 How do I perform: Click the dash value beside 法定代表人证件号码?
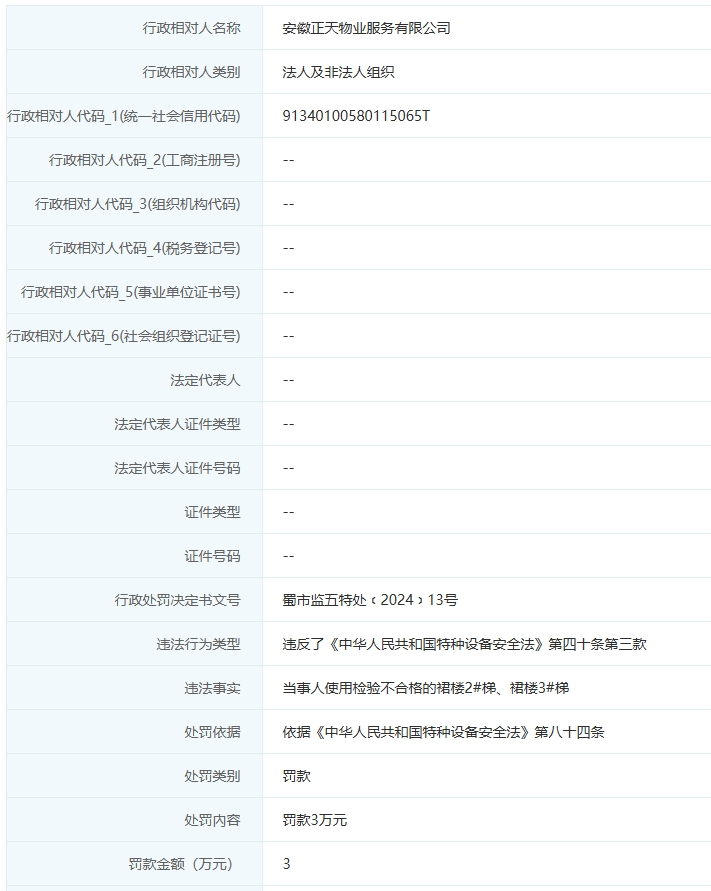pyautogui.click(x=288, y=468)
